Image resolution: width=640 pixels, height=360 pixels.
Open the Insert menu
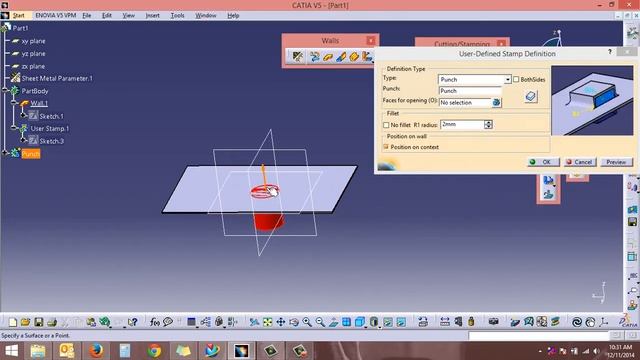pyautogui.click(x=153, y=16)
